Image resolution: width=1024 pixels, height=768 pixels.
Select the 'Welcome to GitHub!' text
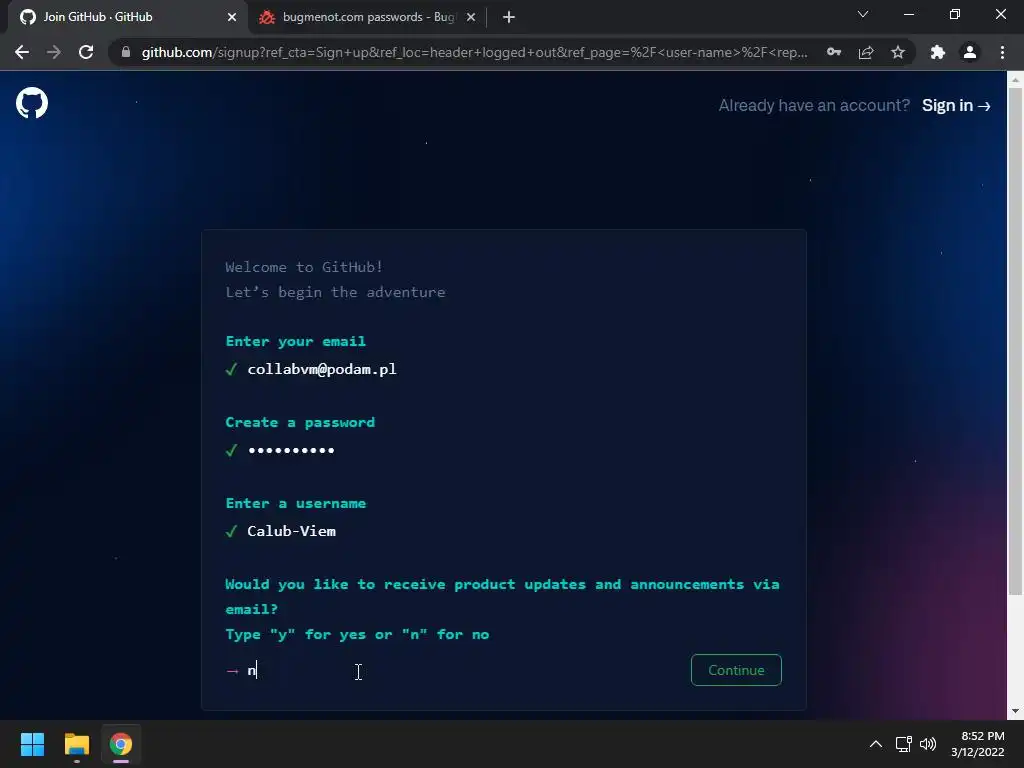[304, 266]
